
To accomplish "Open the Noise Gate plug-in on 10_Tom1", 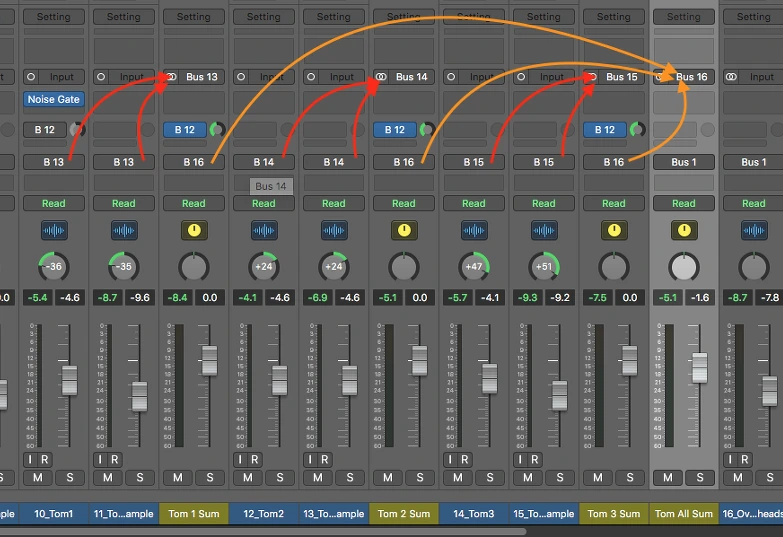I will [x=54, y=99].
